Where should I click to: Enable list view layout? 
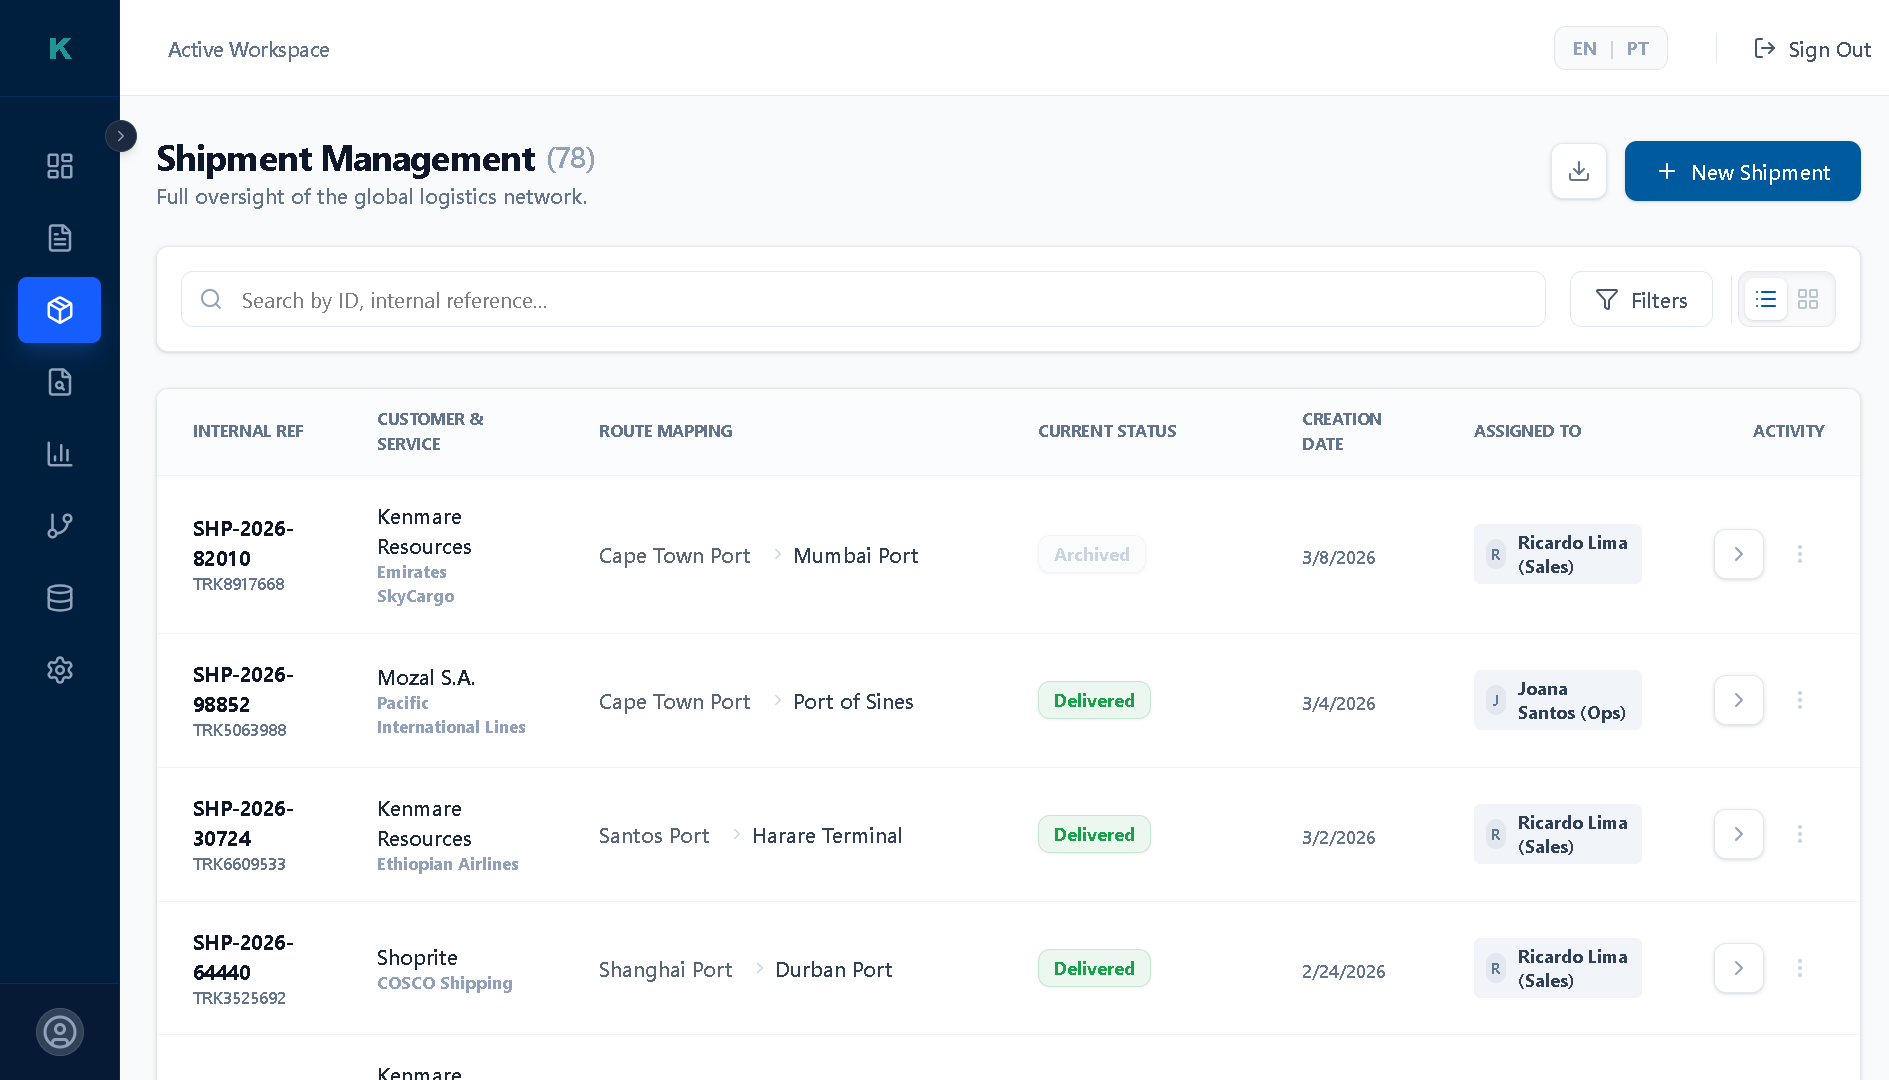(1765, 299)
